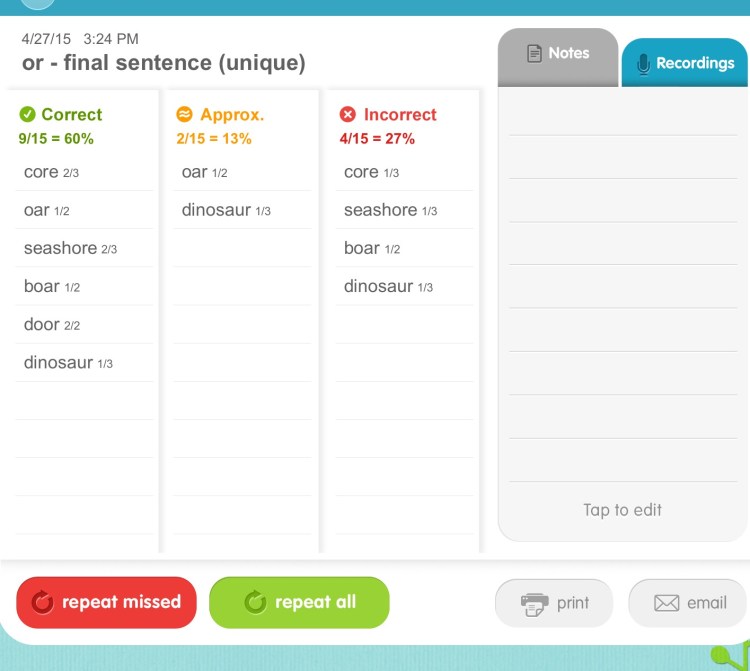Select 'door 2/2' in Correct list
Screen dimensions: 750x671
coord(52,325)
